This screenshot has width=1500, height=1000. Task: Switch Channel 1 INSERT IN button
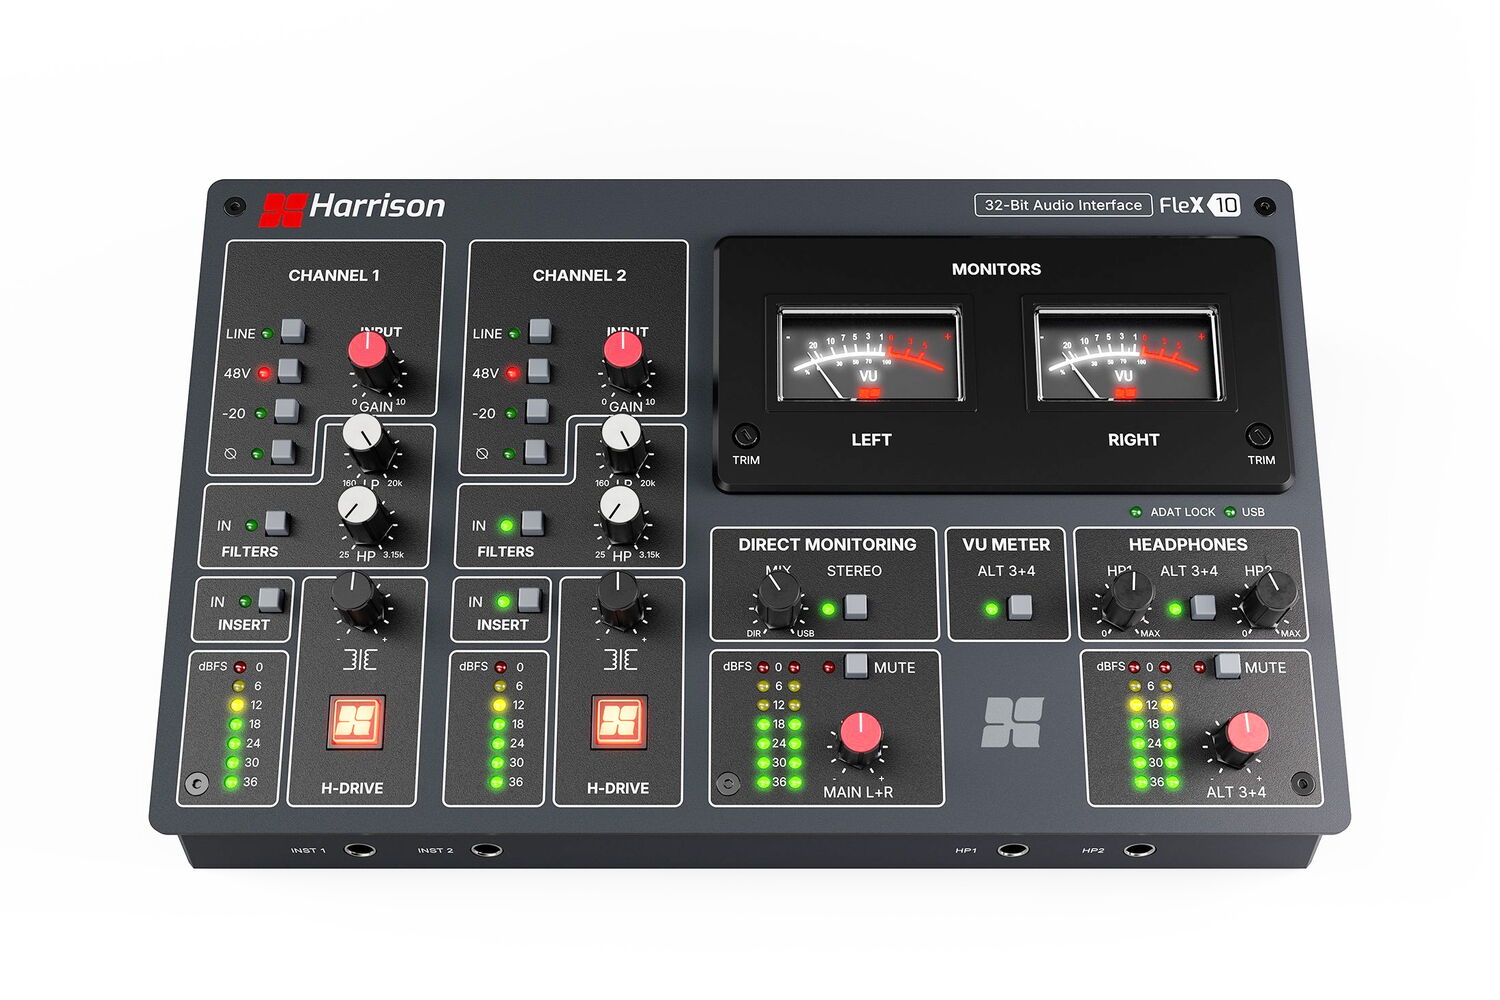coord(270,599)
